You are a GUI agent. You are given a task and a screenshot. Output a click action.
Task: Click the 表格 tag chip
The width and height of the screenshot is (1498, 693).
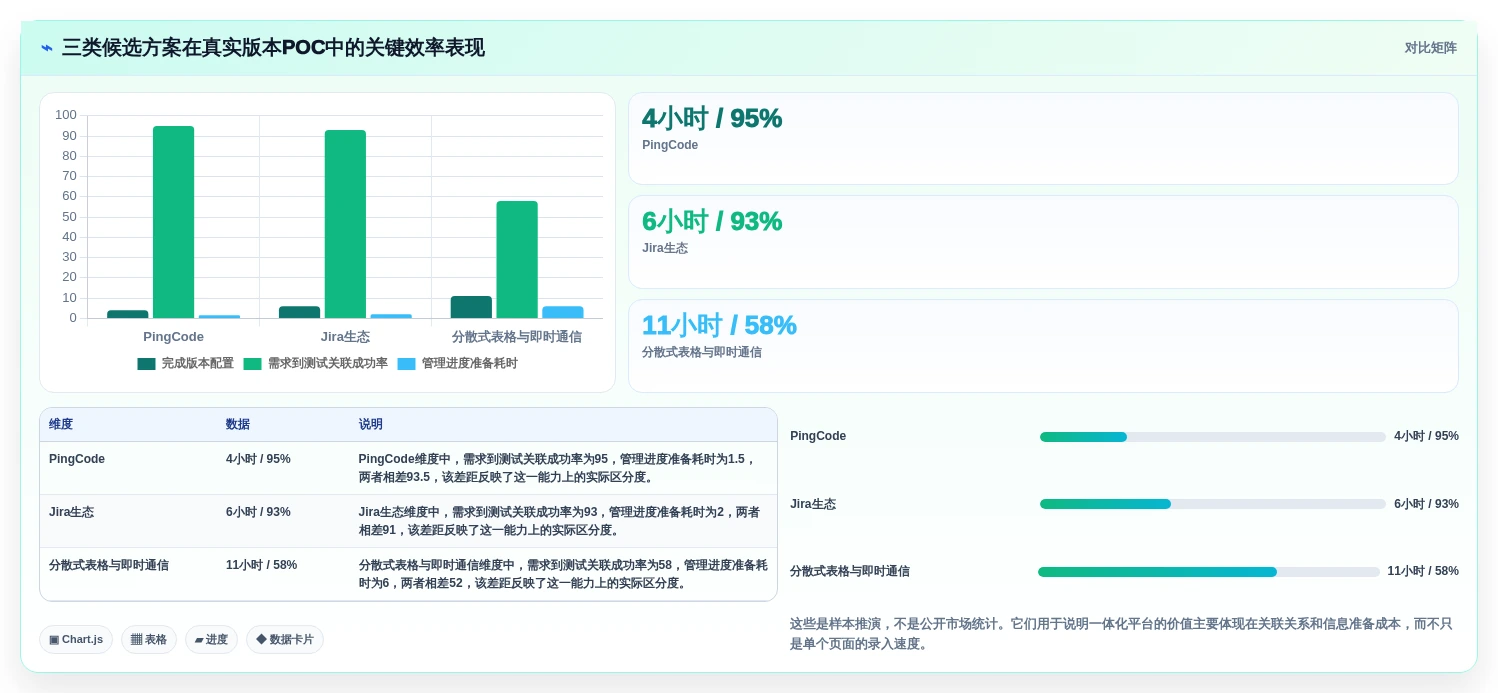(x=149, y=640)
